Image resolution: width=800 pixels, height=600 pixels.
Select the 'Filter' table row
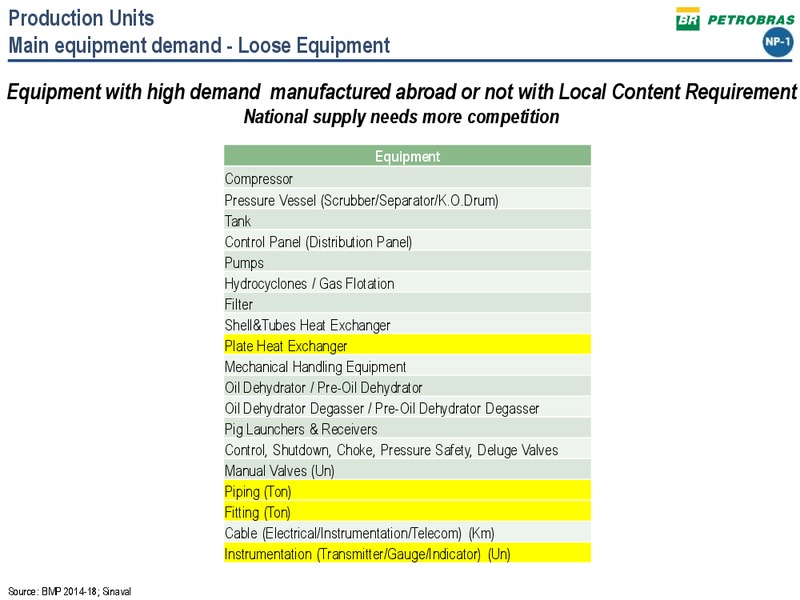[407, 304]
